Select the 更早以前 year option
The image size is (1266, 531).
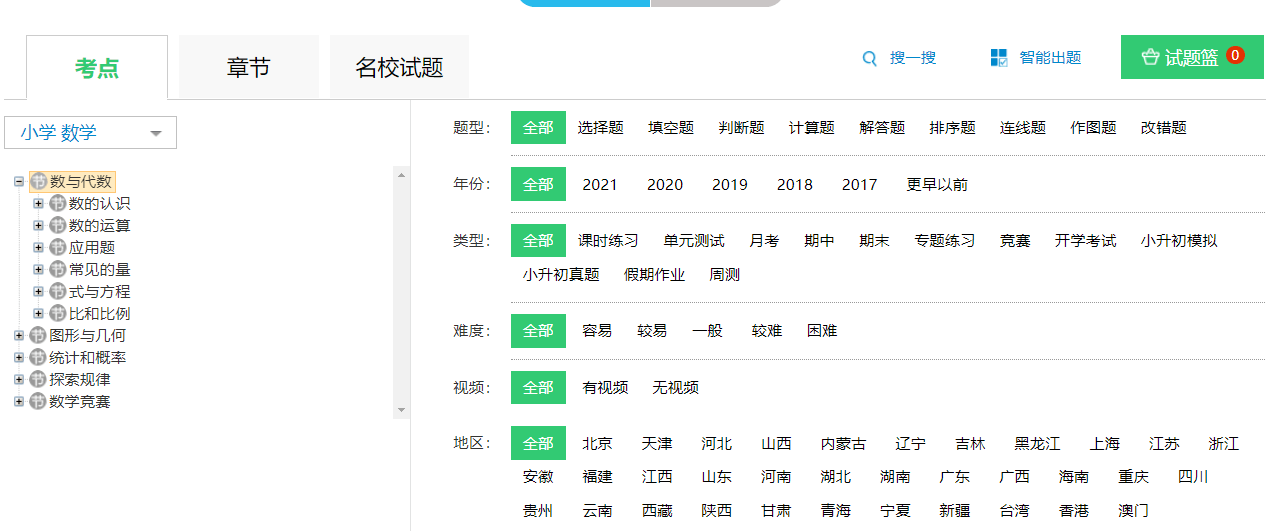point(937,185)
